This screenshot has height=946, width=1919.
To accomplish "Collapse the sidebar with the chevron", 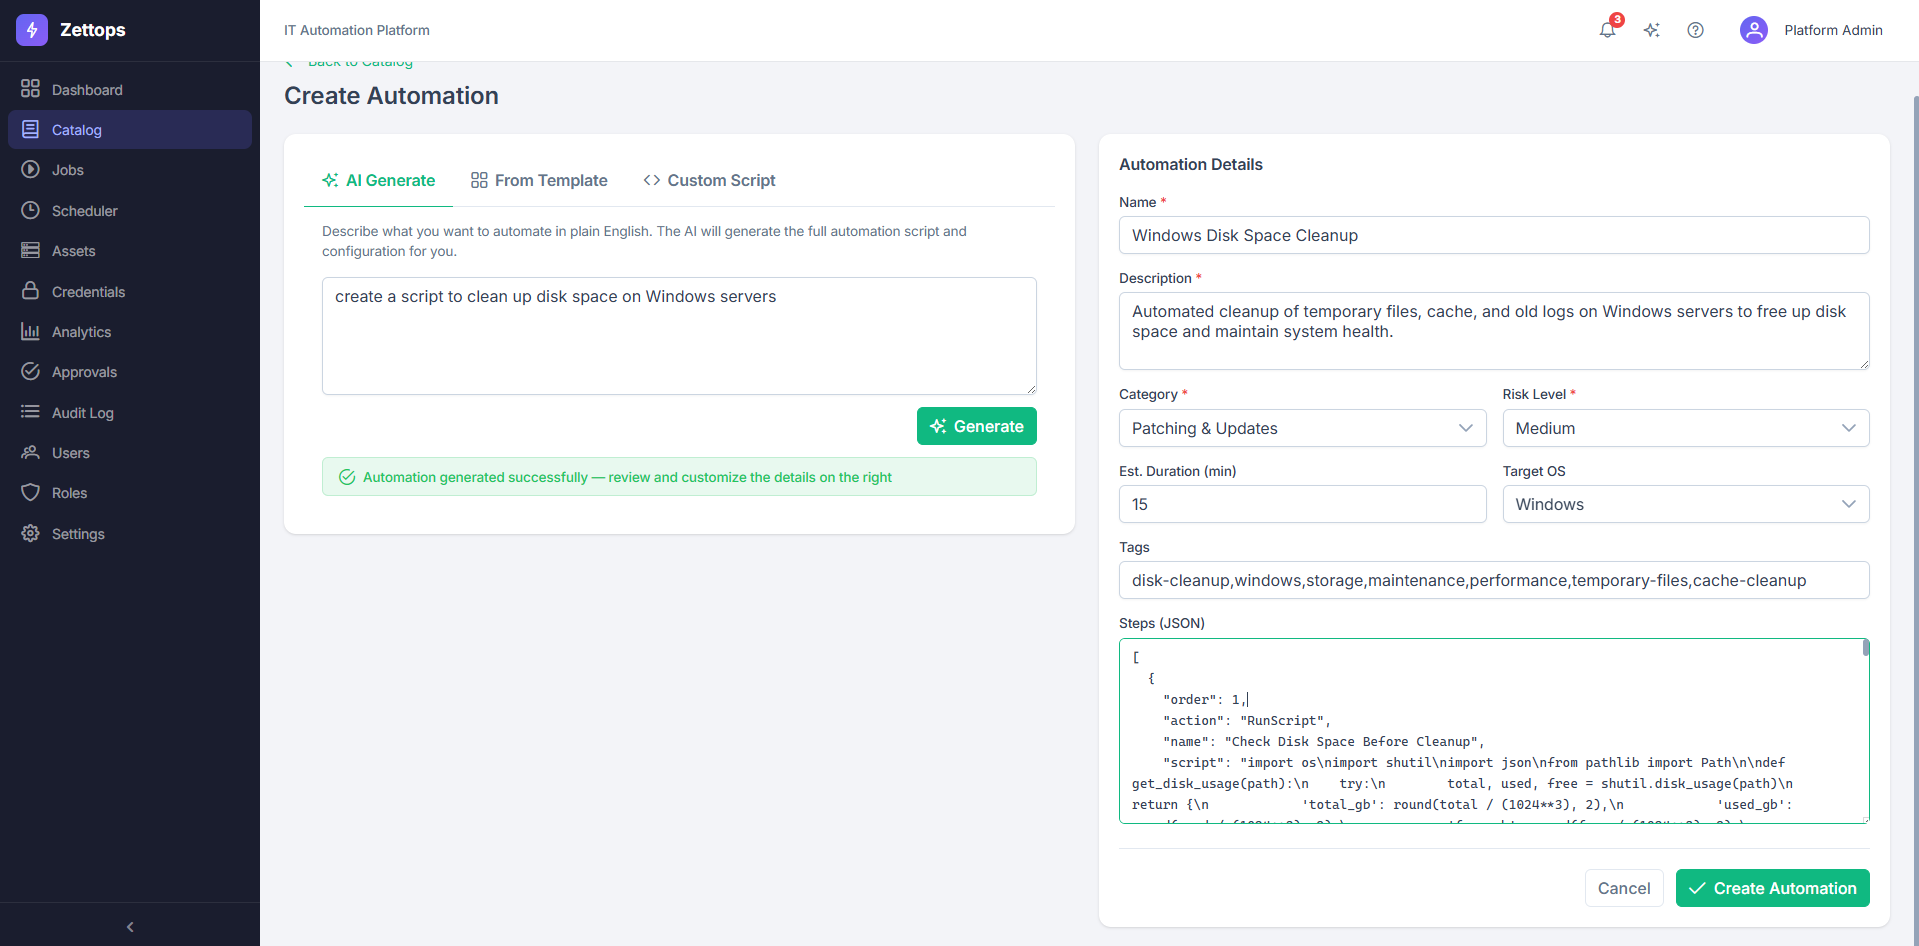I will point(130,927).
